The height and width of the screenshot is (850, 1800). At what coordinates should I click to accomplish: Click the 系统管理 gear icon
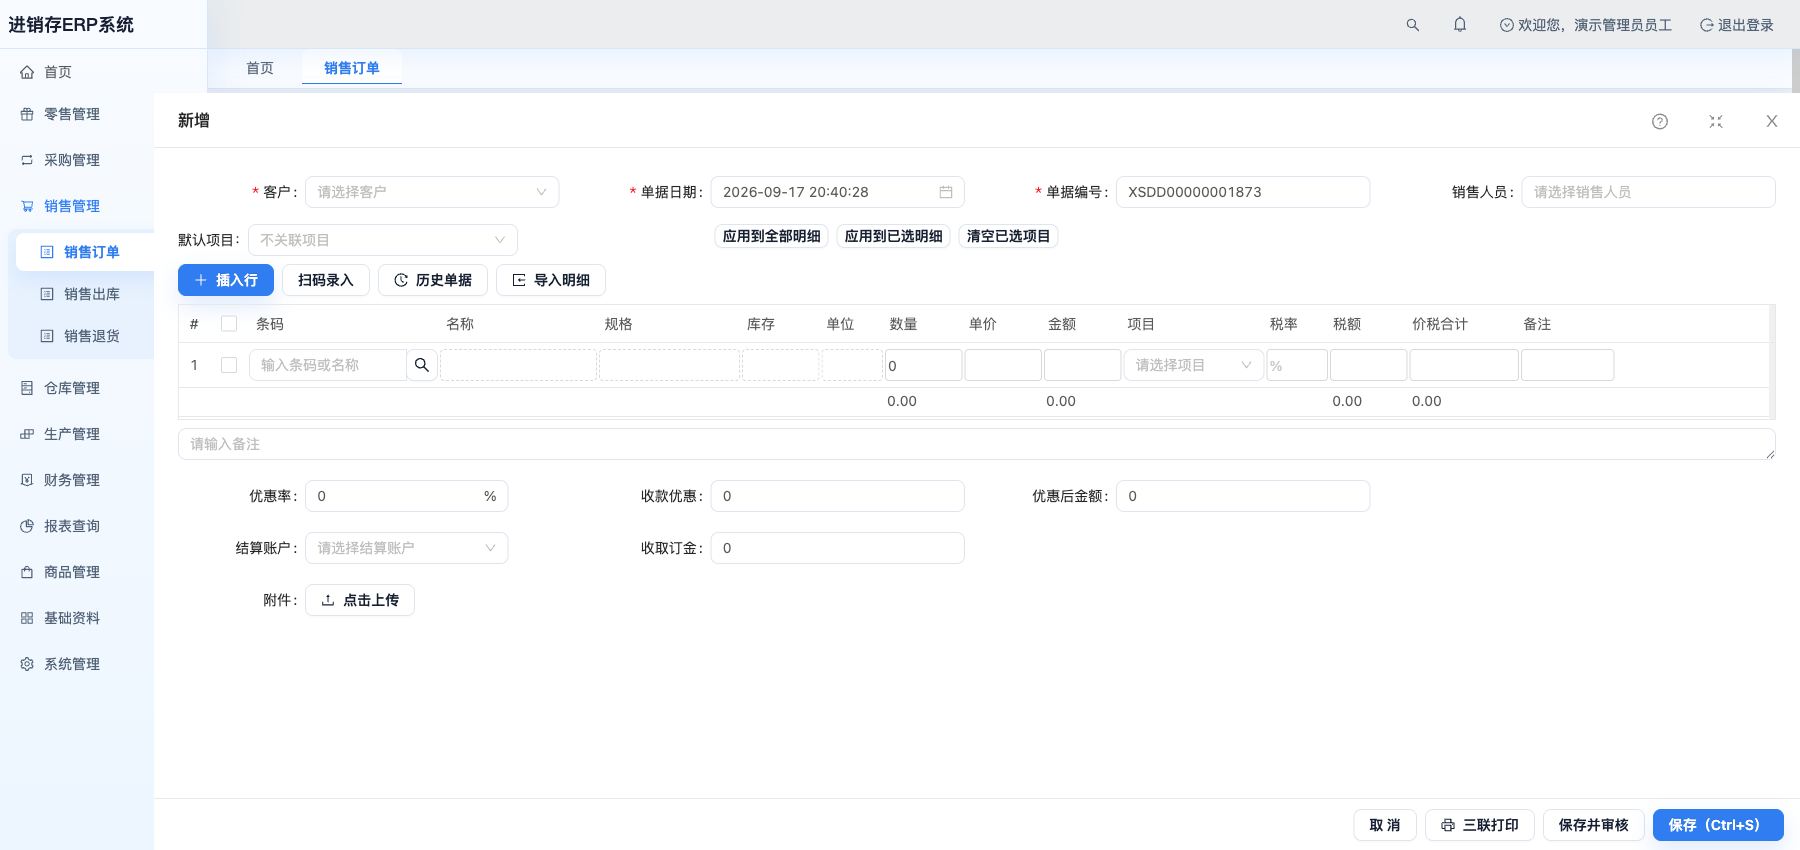tap(27, 664)
